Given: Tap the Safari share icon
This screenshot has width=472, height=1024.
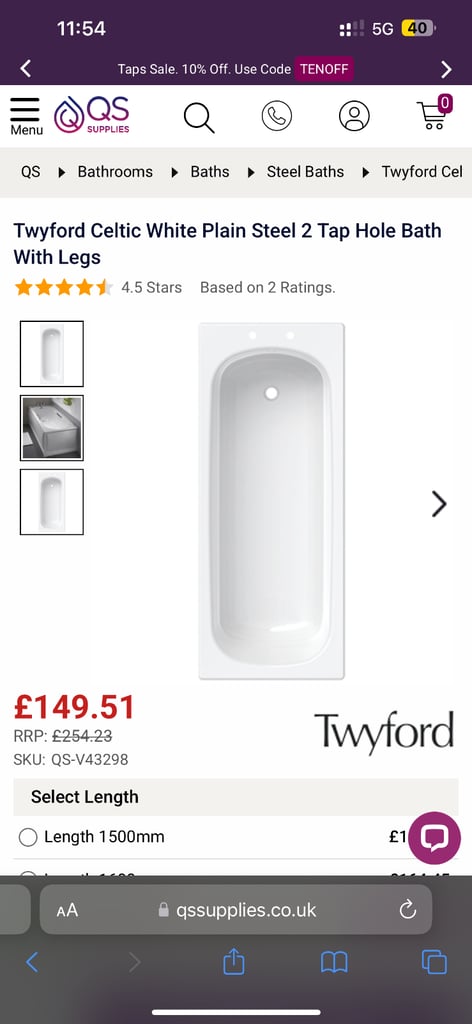Looking at the screenshot, I should pos(234,962).
